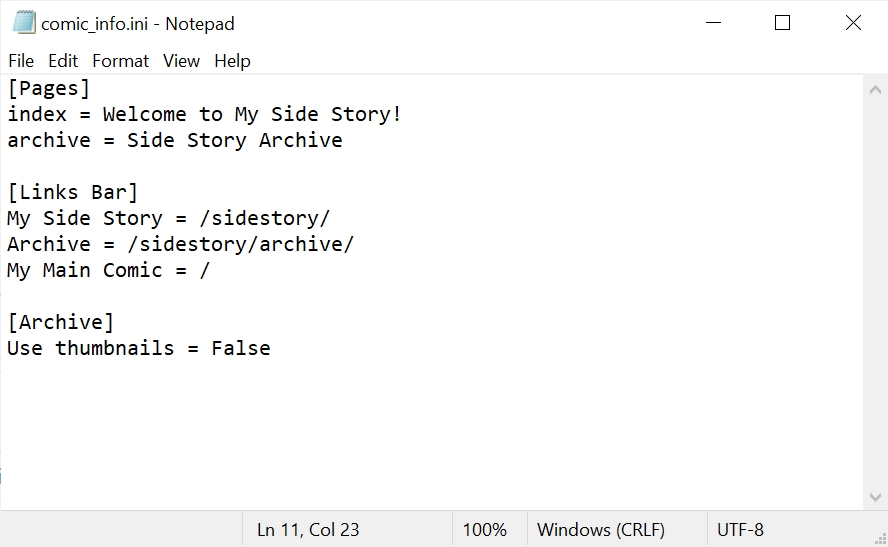The width and height of the screenshot is (888, 547).
Task: Click the vertical scrollbar track
Action: coord(875,300)
